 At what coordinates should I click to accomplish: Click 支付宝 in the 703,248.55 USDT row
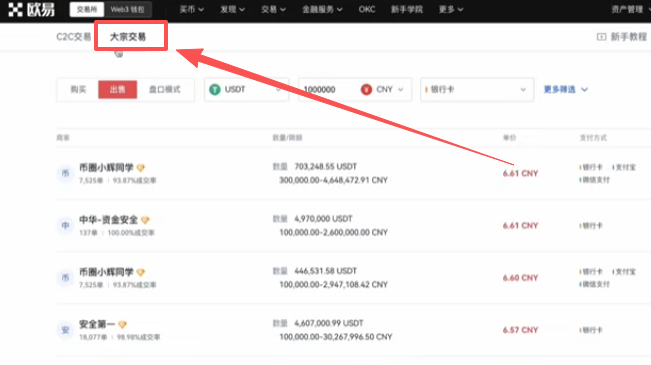(624, 167)
